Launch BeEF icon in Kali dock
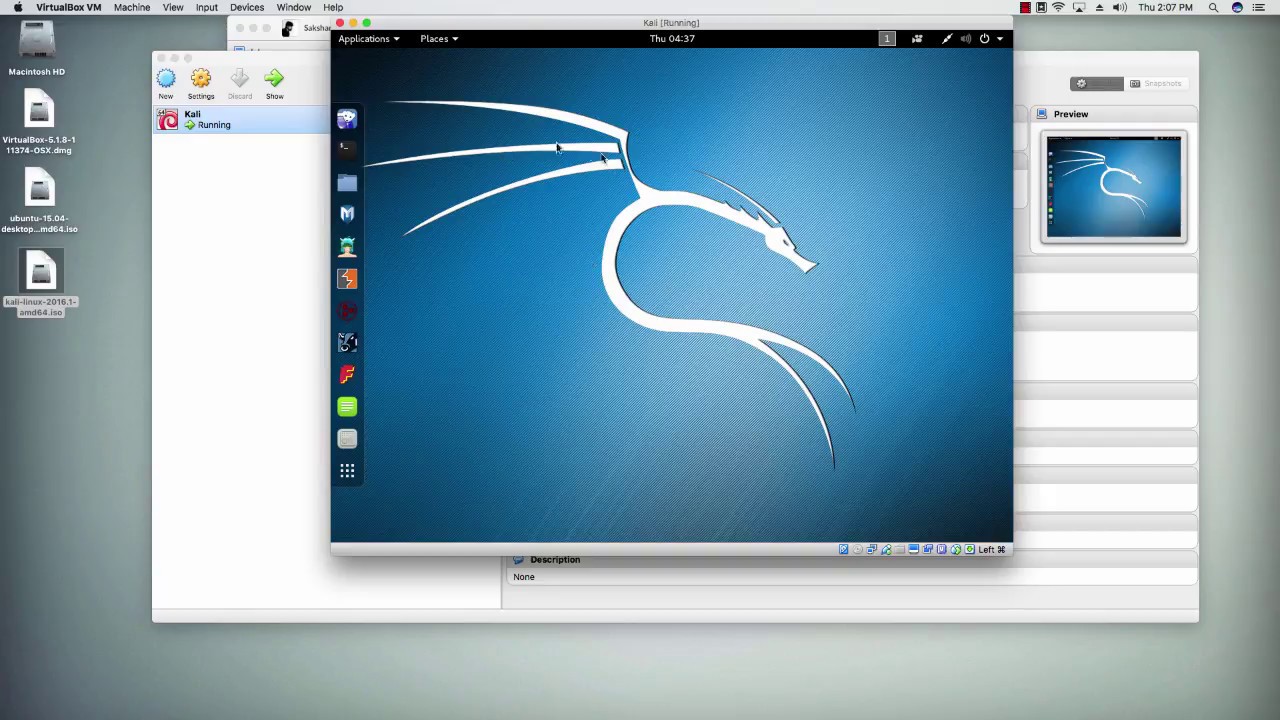This screenshot has height=720, width=1280. 347,343
